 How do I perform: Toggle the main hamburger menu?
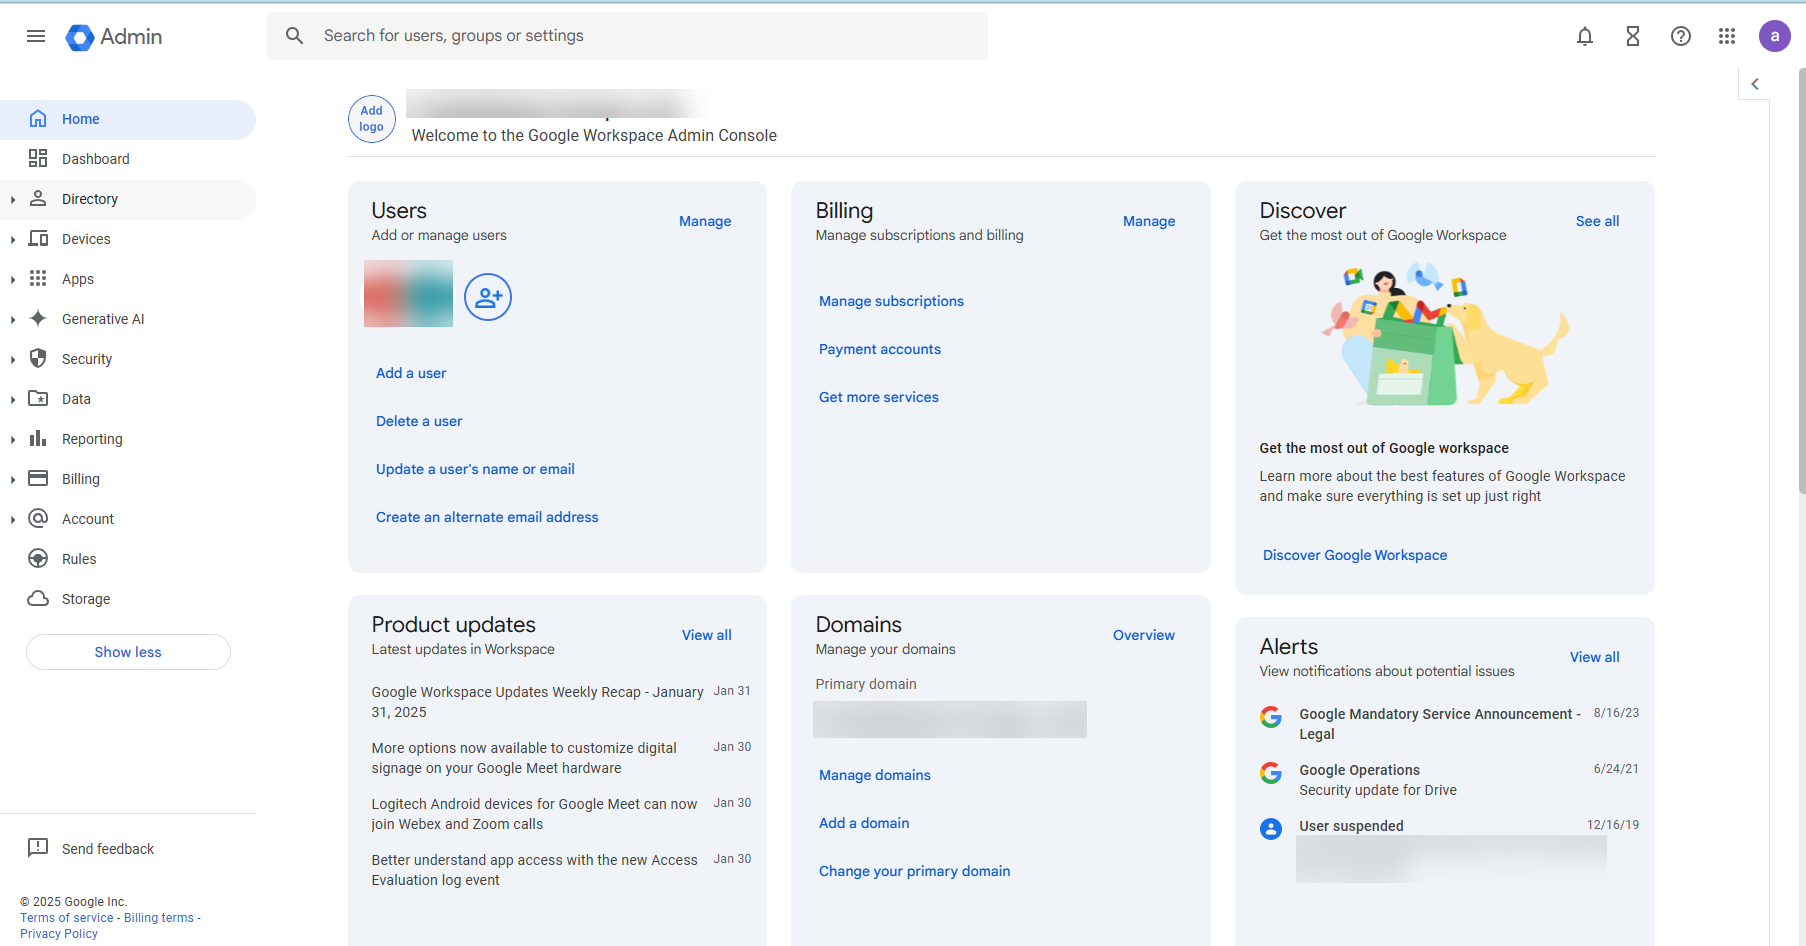click(x=36, y=36)
